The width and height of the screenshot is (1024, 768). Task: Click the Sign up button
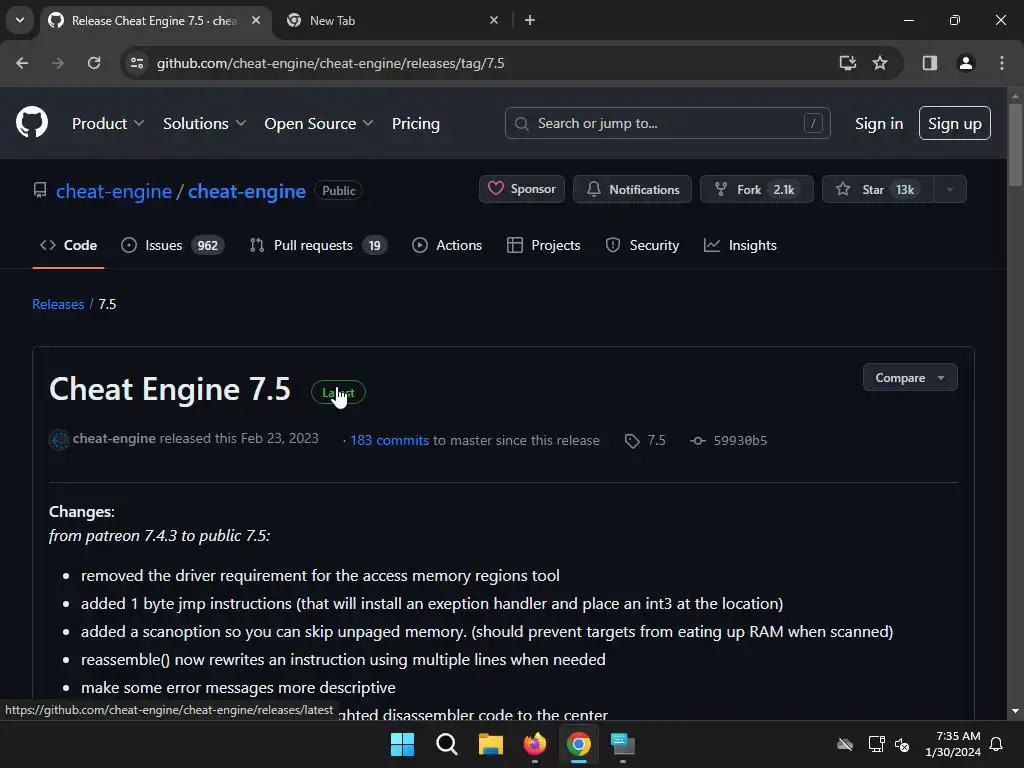pos(954,123)
